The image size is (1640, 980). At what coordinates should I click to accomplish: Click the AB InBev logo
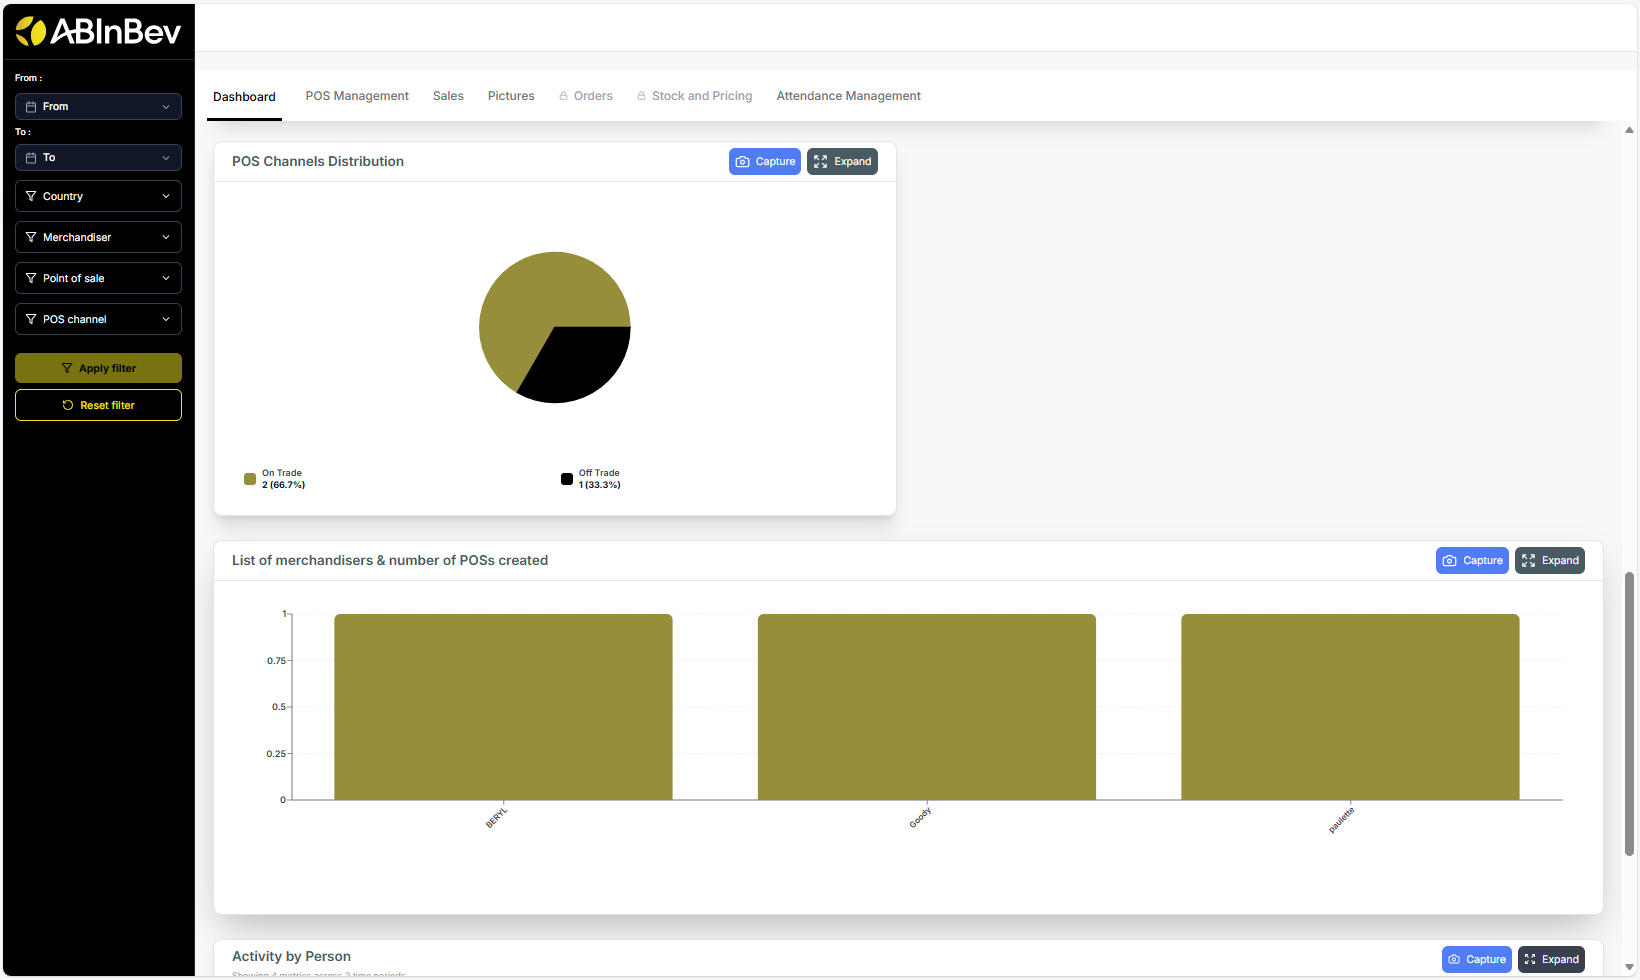pos(97,29)
